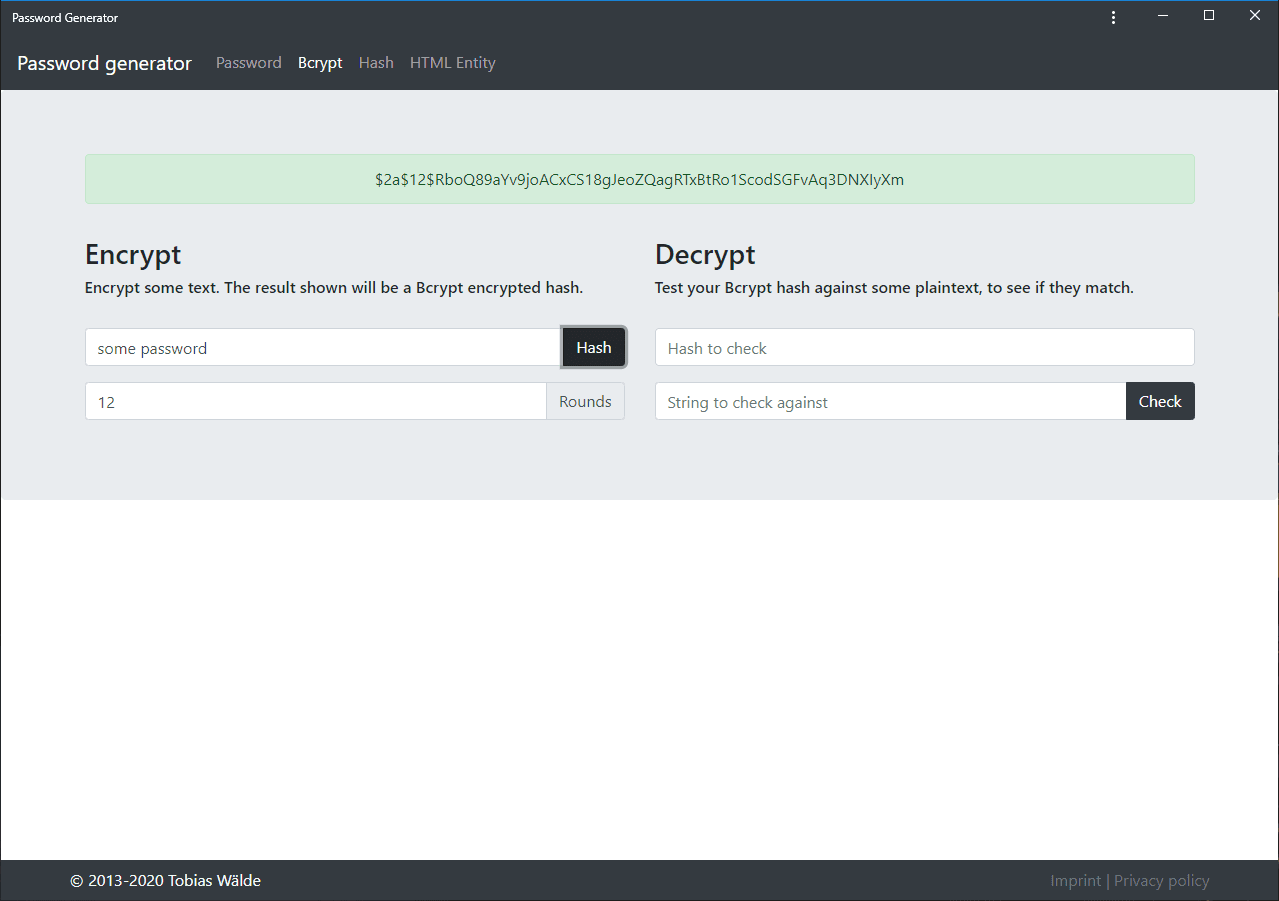Click the dark Hash button
The image size is (1279, 901).
[594, 348]
